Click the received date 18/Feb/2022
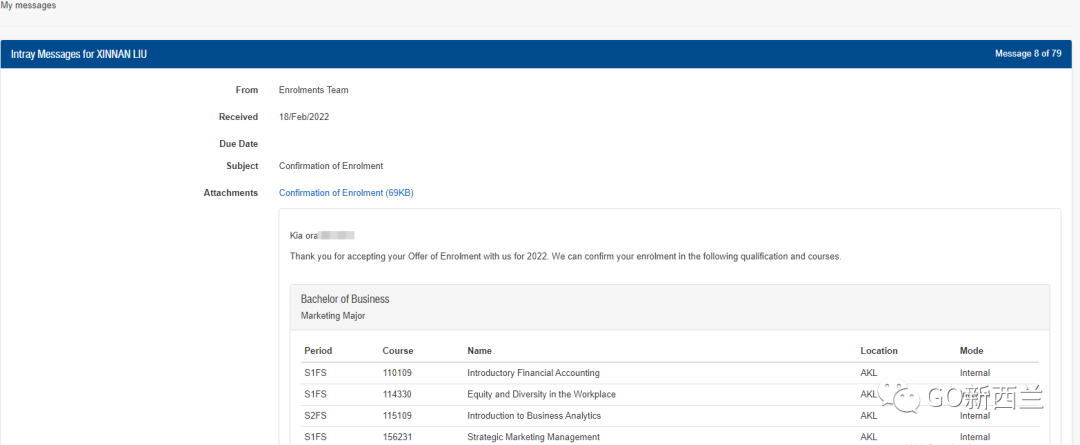 [x=304, y=117]
